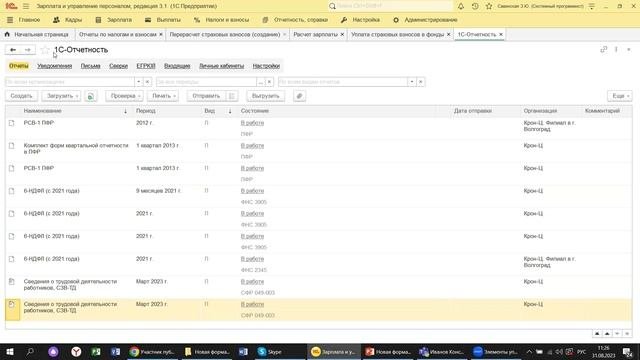Jump to list end with last-arrow button

pyautogui.click(x=627, y=334)
